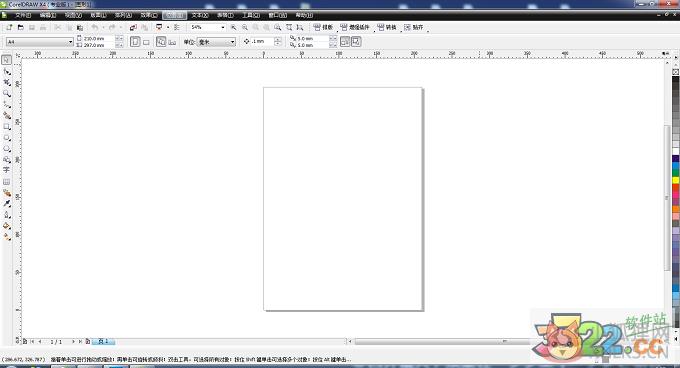Click the horizontal duplicate distance spinner

(333, 39)
